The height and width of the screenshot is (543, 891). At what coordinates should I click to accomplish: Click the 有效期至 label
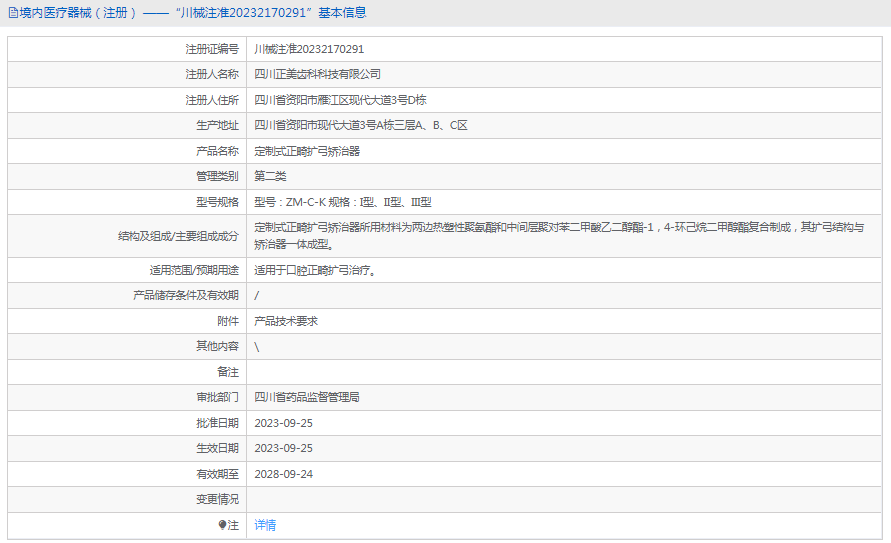pyautogui.click(x=218, y=474)
